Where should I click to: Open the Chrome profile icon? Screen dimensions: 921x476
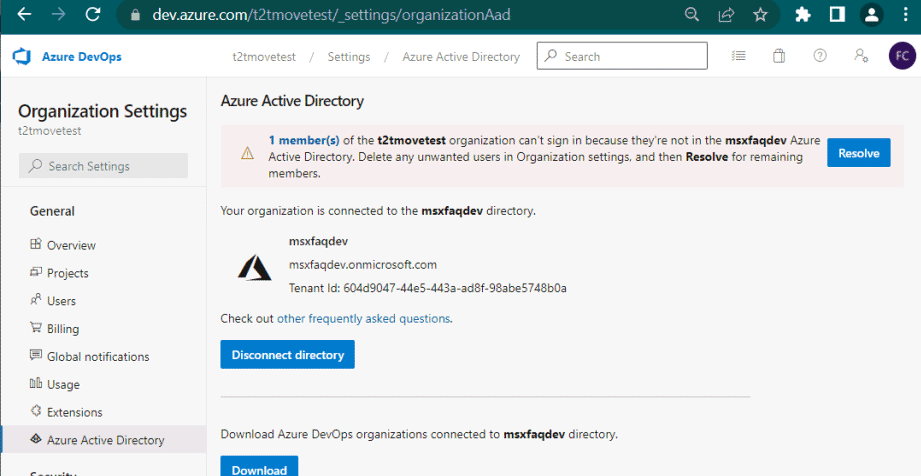(x=872, y=15)
